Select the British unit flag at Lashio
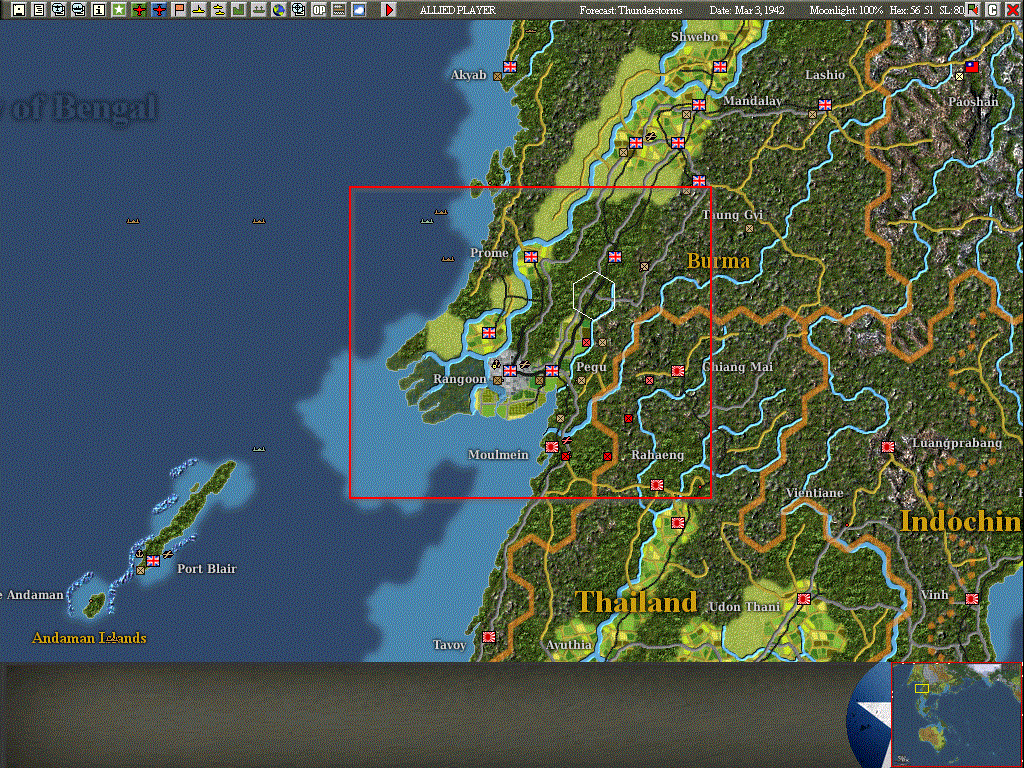 tap(825, 104)
